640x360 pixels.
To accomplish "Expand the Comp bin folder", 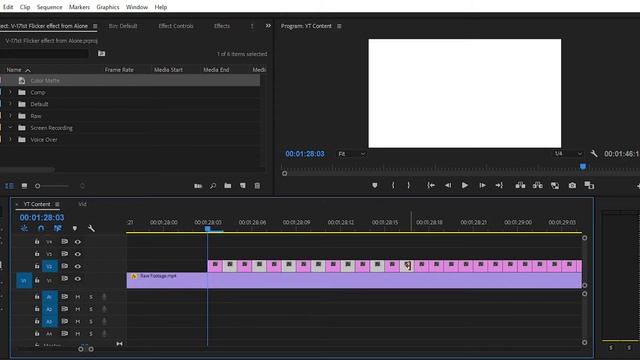I will (11, 92).
